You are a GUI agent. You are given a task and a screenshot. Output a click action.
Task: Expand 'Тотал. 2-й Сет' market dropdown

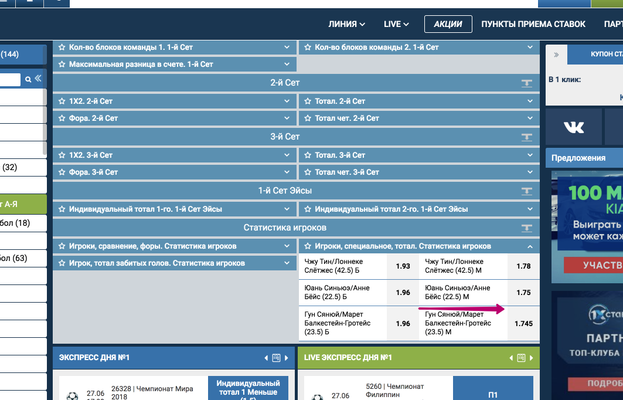point(528,101)
